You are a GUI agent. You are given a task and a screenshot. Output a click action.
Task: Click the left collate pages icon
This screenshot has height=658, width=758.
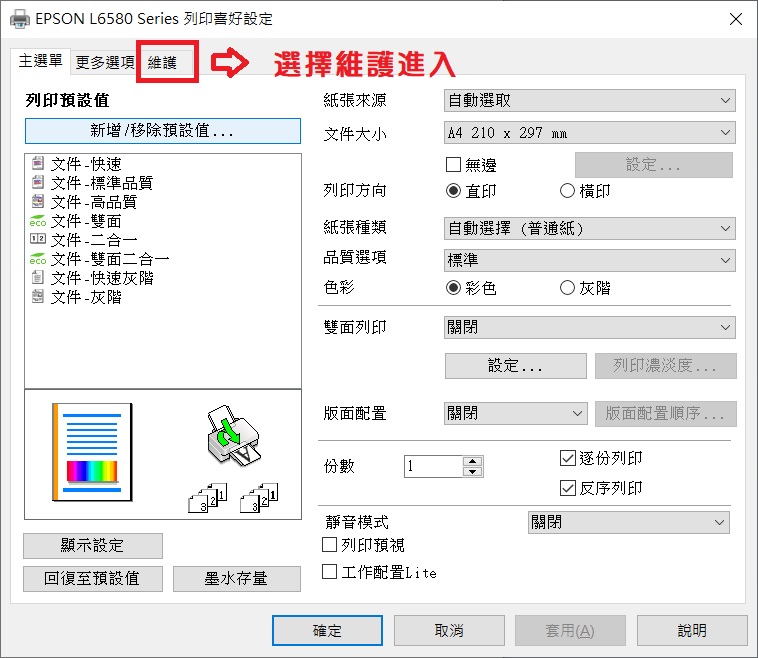pos(207,497)
